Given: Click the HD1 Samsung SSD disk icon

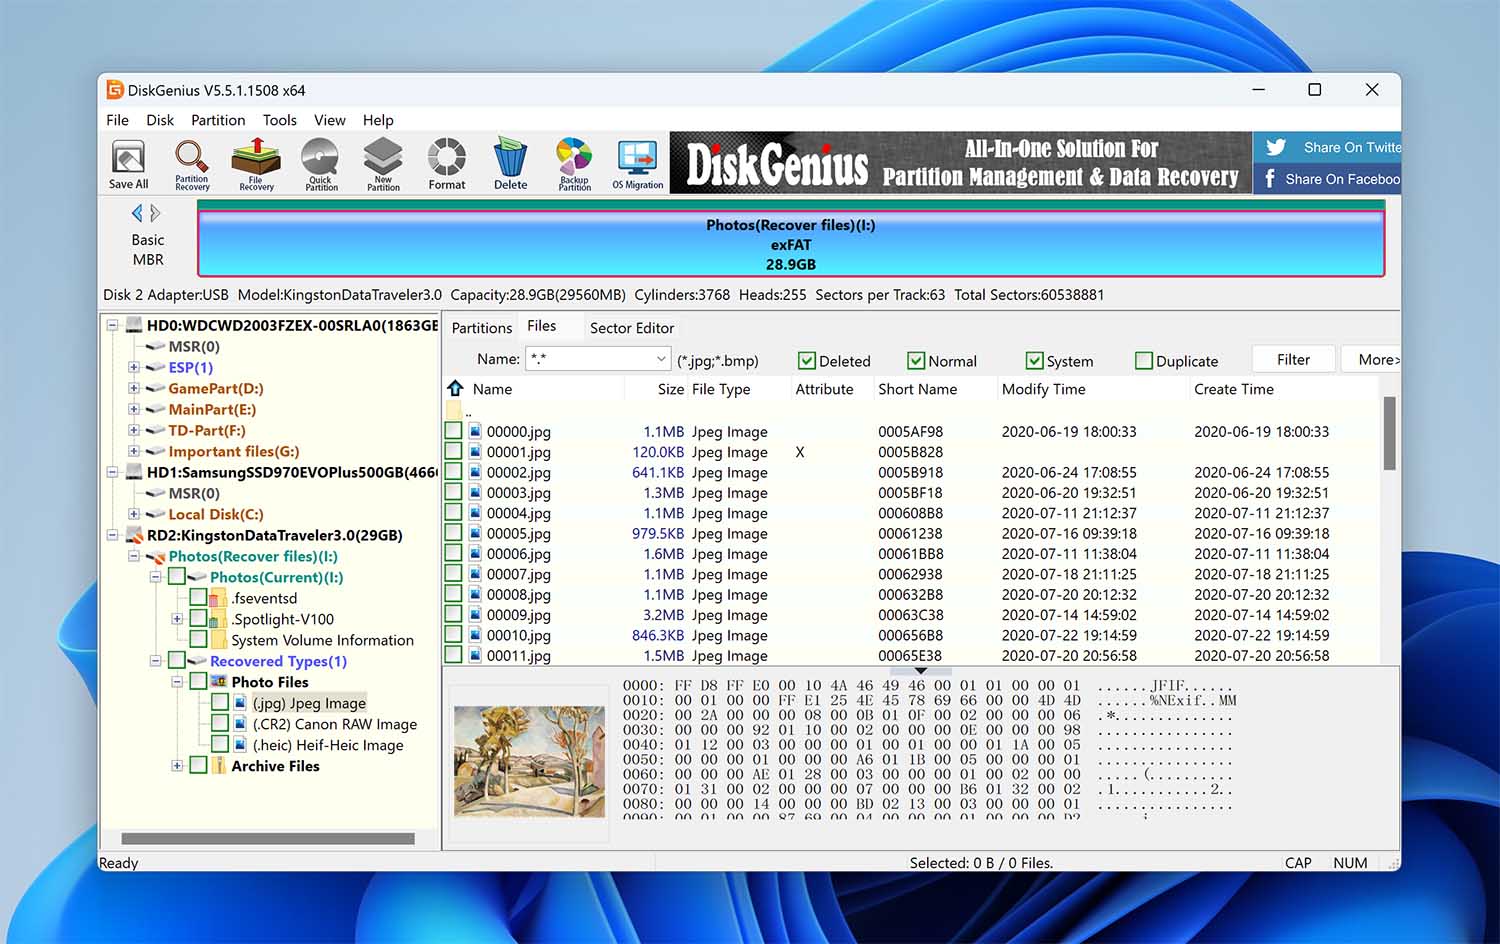Looking at the screenshot, I should coord(134,472).
